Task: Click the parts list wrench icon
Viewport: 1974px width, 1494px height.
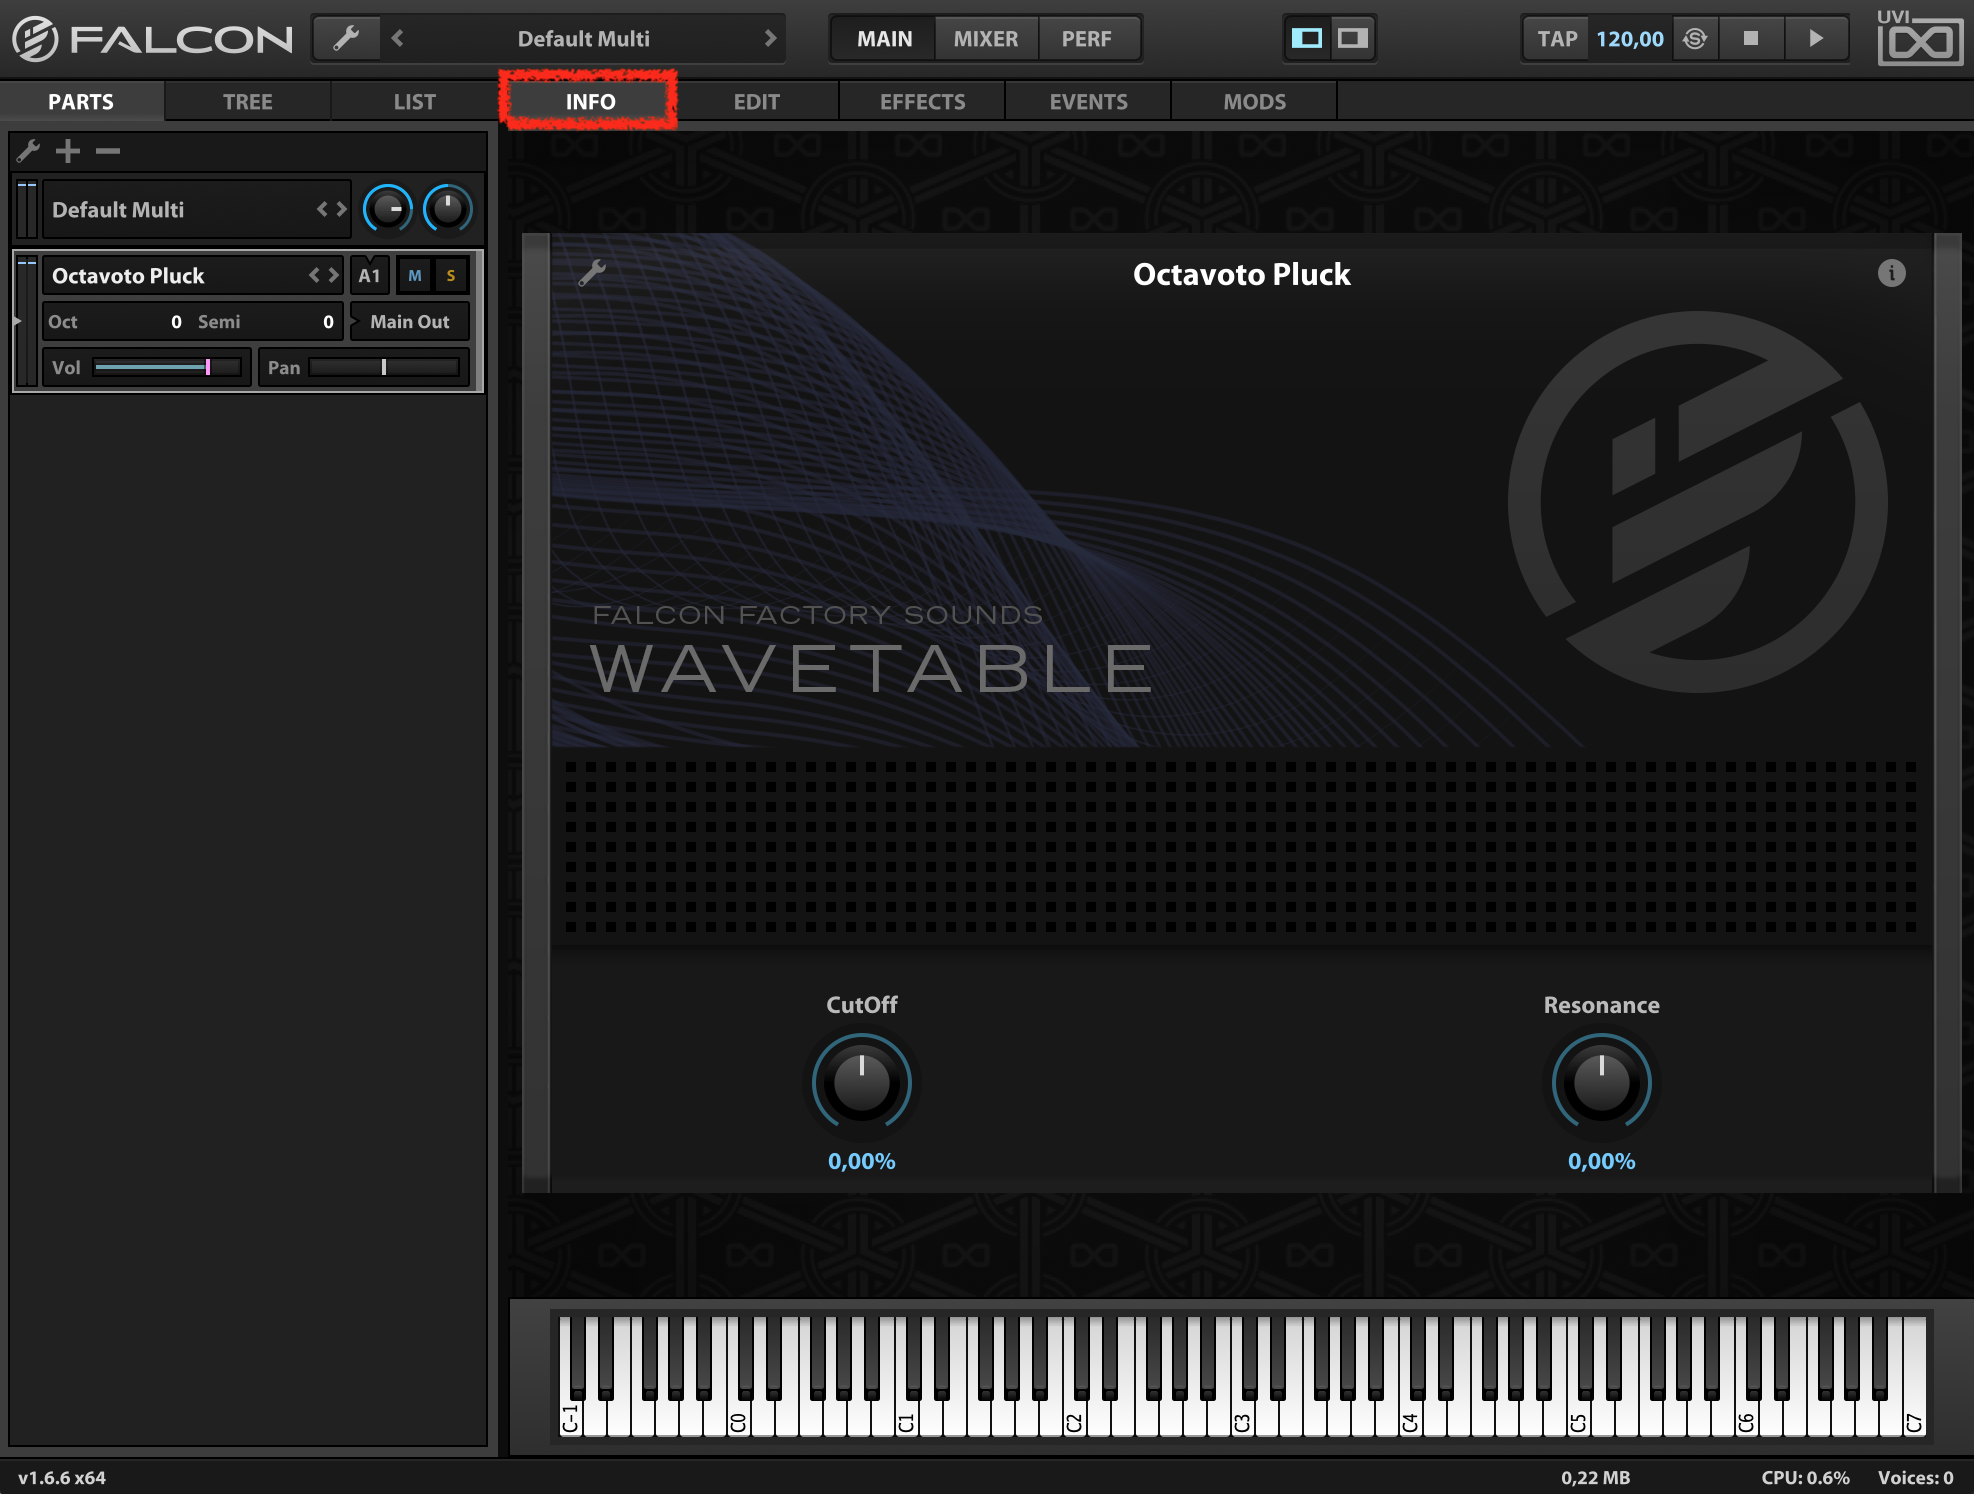Action: tap(28, 151)
